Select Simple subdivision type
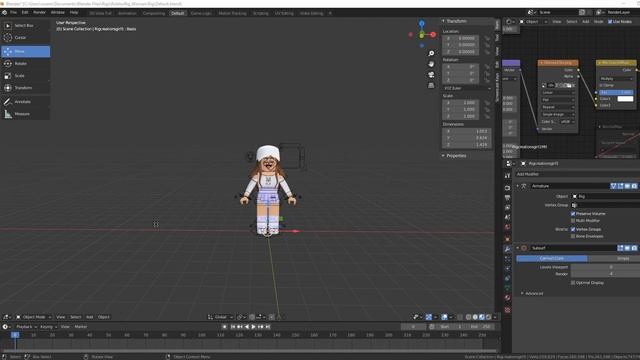The image size is (640, 360). pyautogui.click(x=614, y=259)
